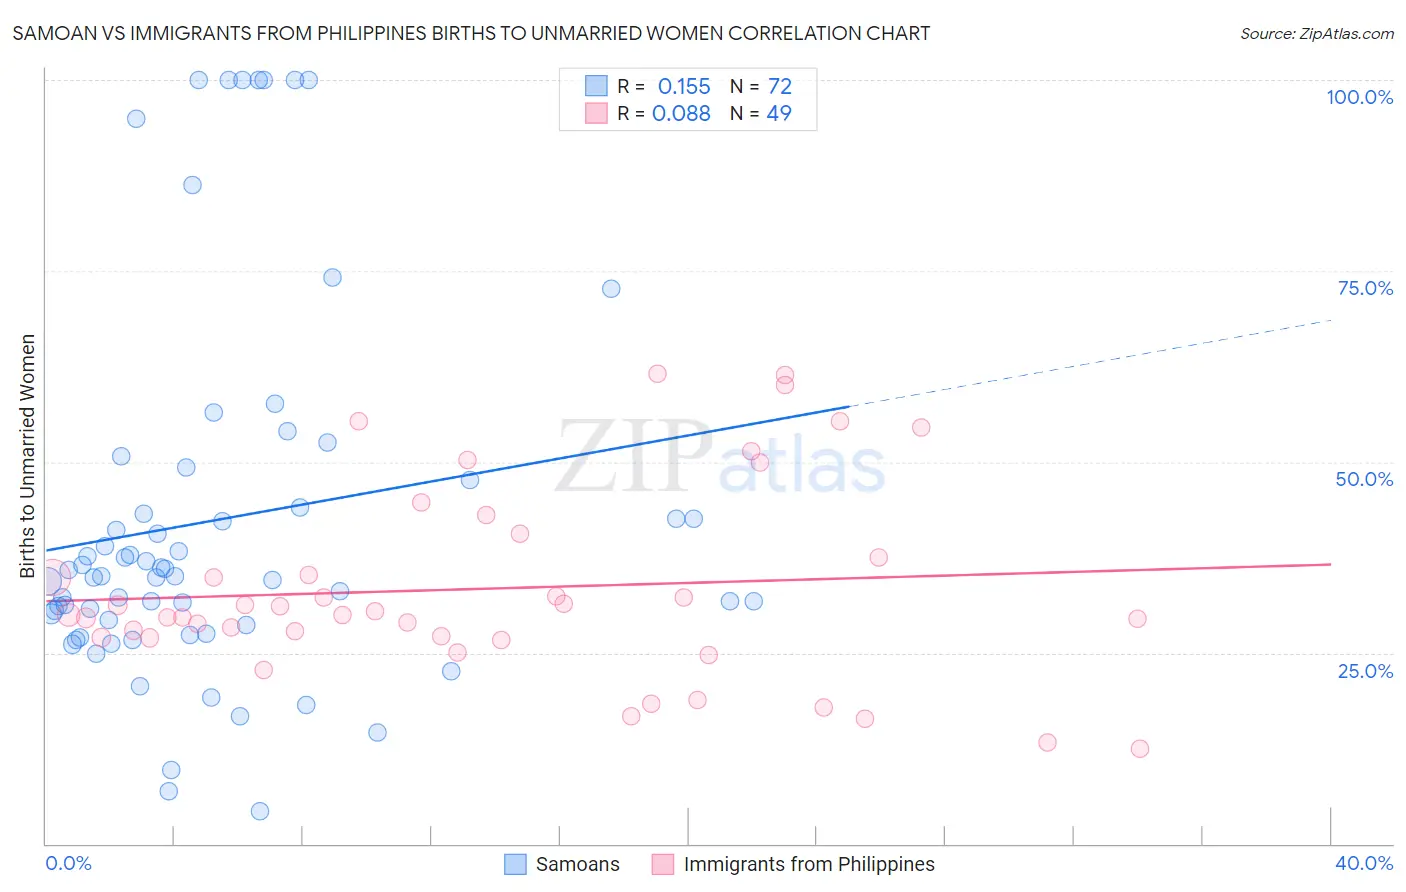
Task: Click the blue Samoans legend swatch at bottom
Action: (x=515, y=864)
